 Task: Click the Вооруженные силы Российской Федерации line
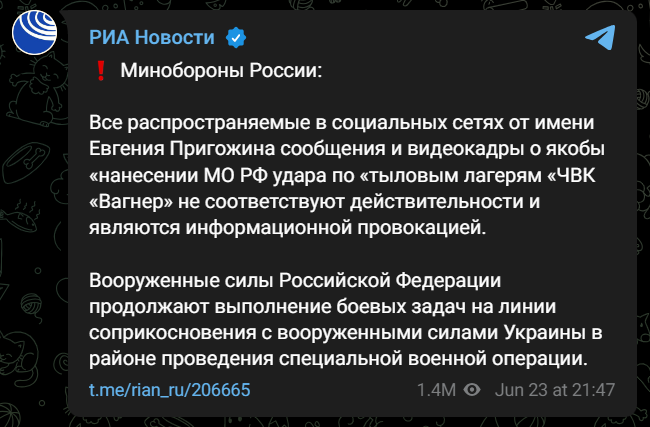tap(295, 281)
